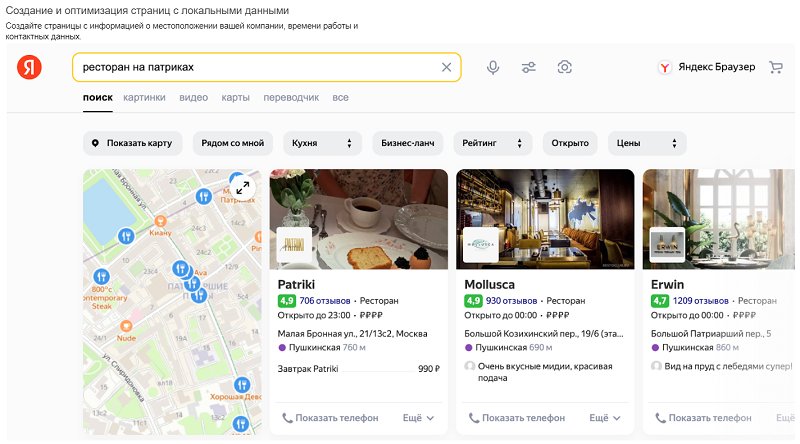Toggle the Рядом со мной filter
The image size is (800, 444).
tap(233, 143)
